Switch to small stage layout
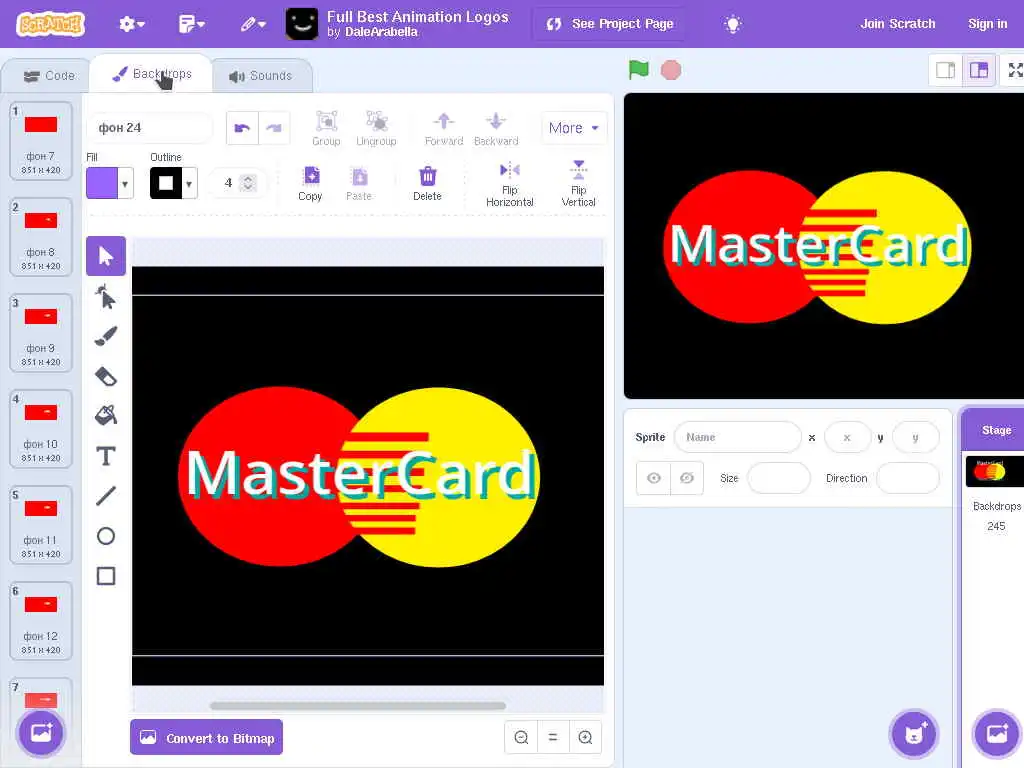1024x768 pixels. pyautogui.click(x=946, y=70)
